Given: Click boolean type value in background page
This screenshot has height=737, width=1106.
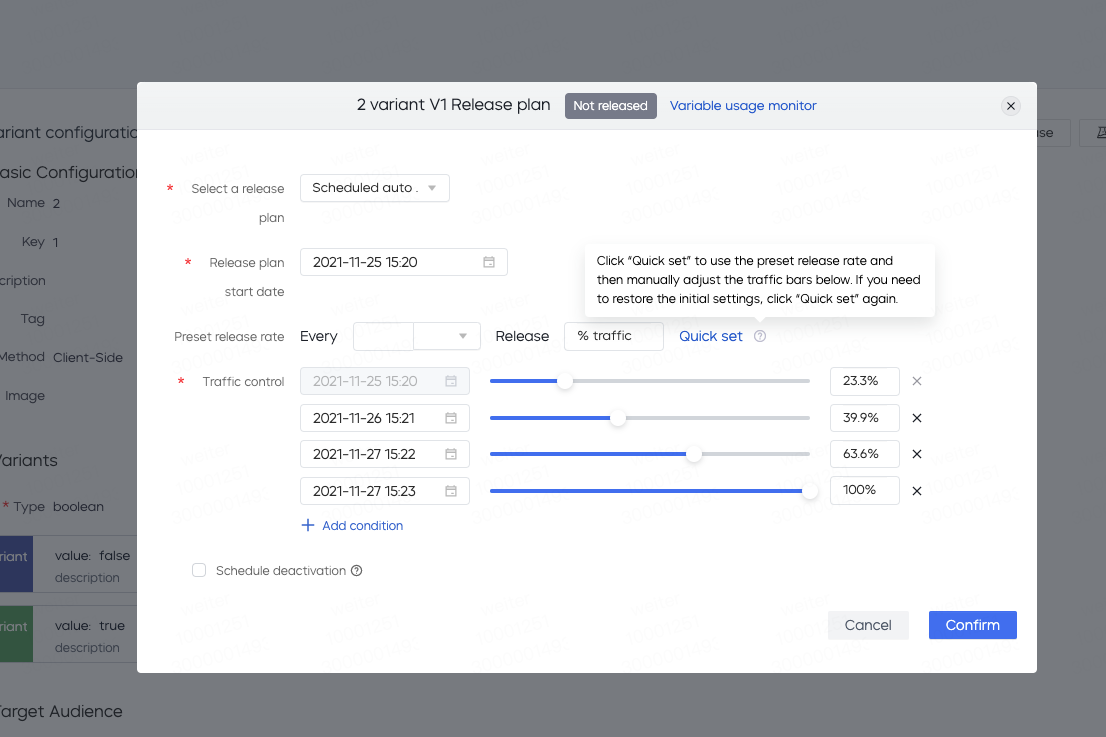Looking at the screenshot, I should (x=78, y=506).
